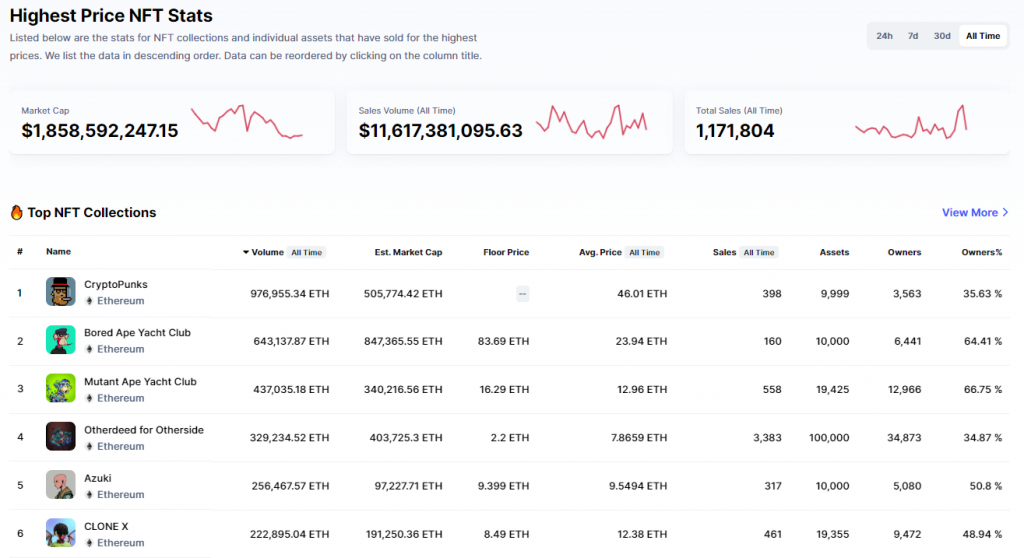Sort the table by Floor Price
1024x558 pixels.
(505, 253)
